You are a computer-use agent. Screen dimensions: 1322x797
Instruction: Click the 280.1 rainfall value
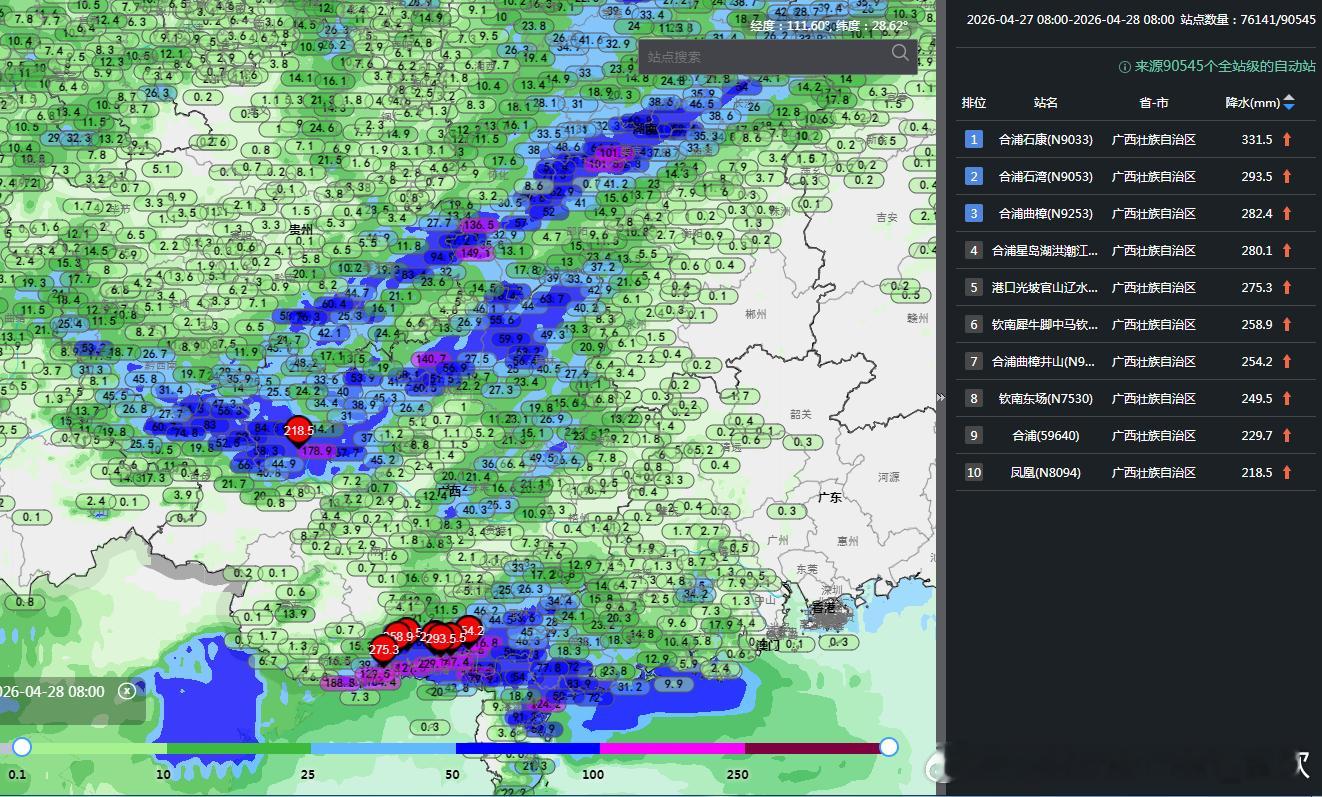[x=1257, y=251]
